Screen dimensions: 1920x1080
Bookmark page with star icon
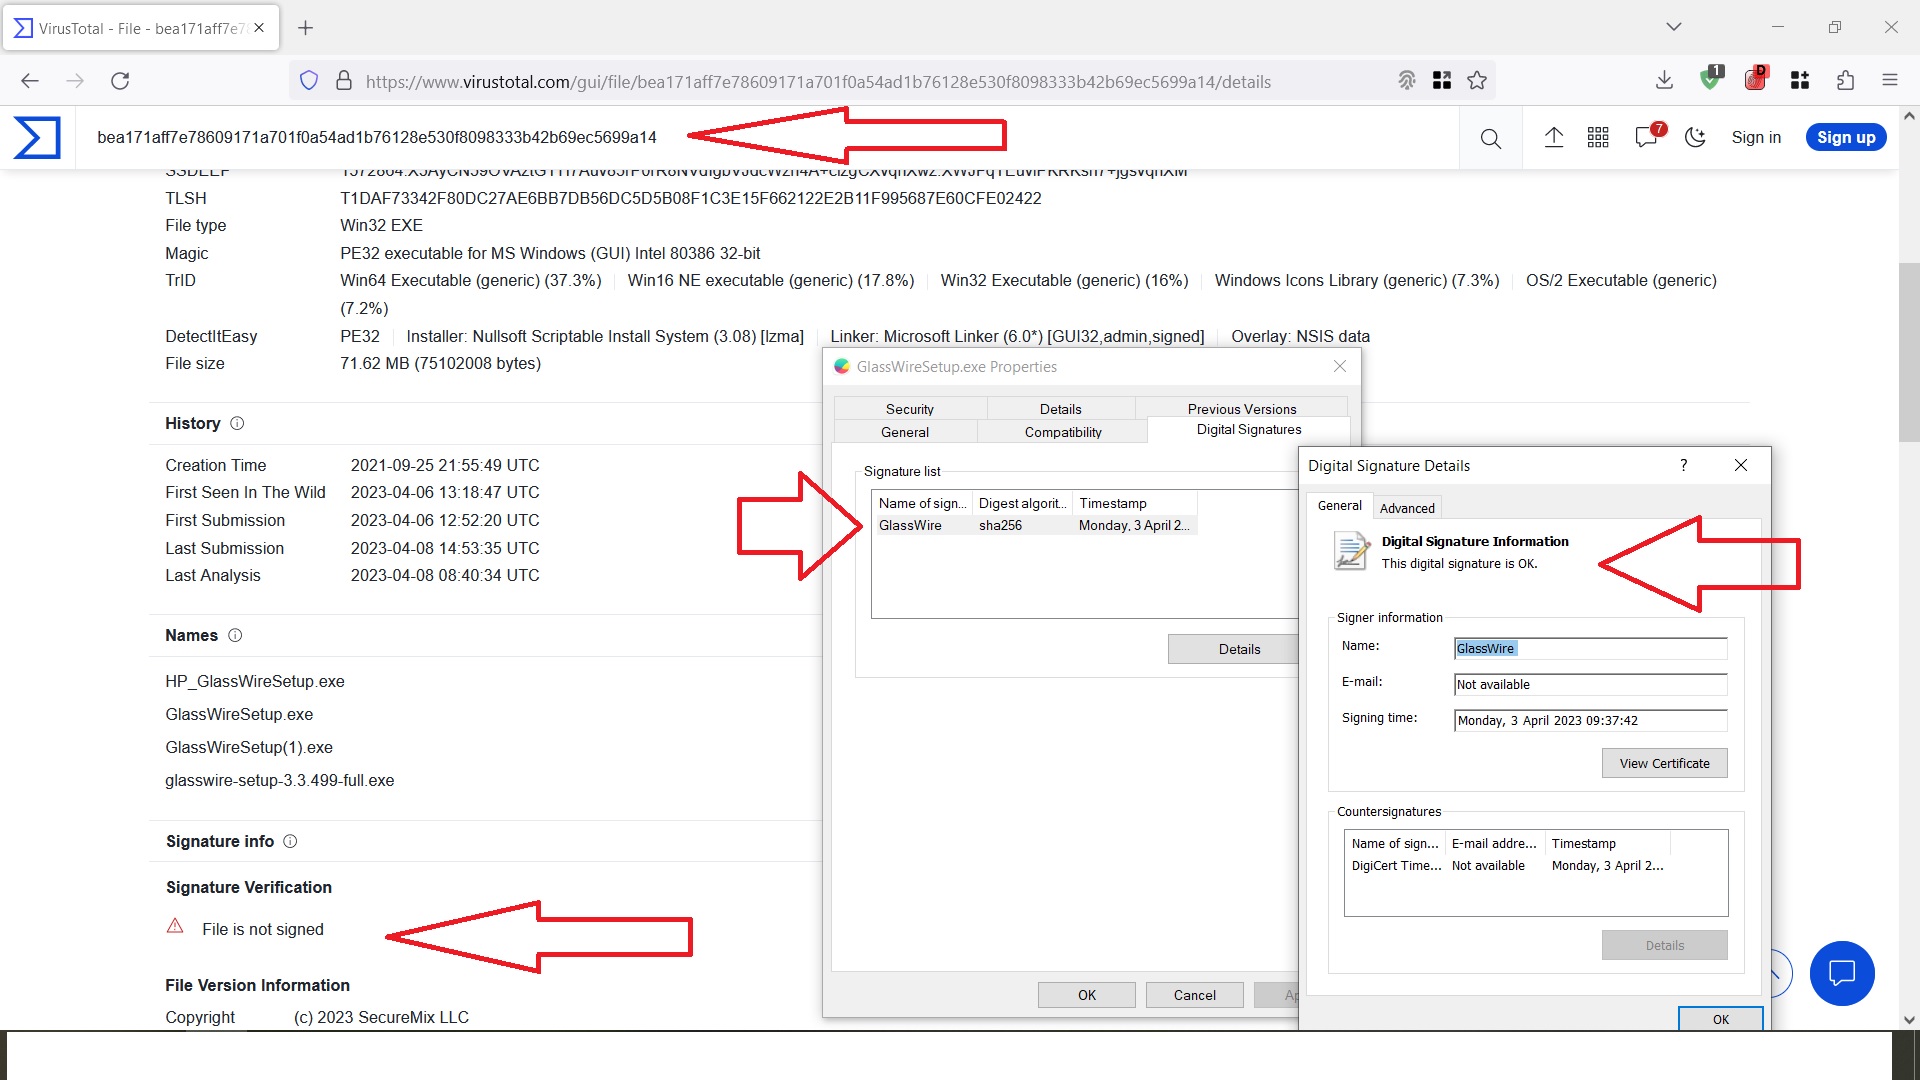pos(1477,81)
